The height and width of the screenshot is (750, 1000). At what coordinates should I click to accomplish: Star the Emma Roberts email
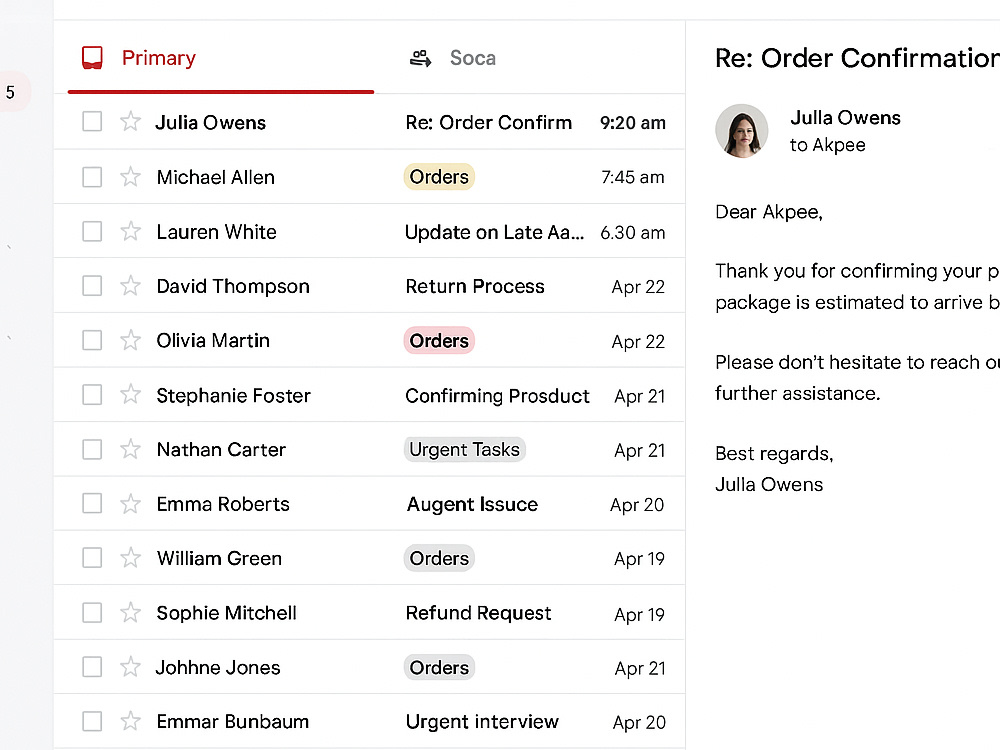(x=130, y=504)
